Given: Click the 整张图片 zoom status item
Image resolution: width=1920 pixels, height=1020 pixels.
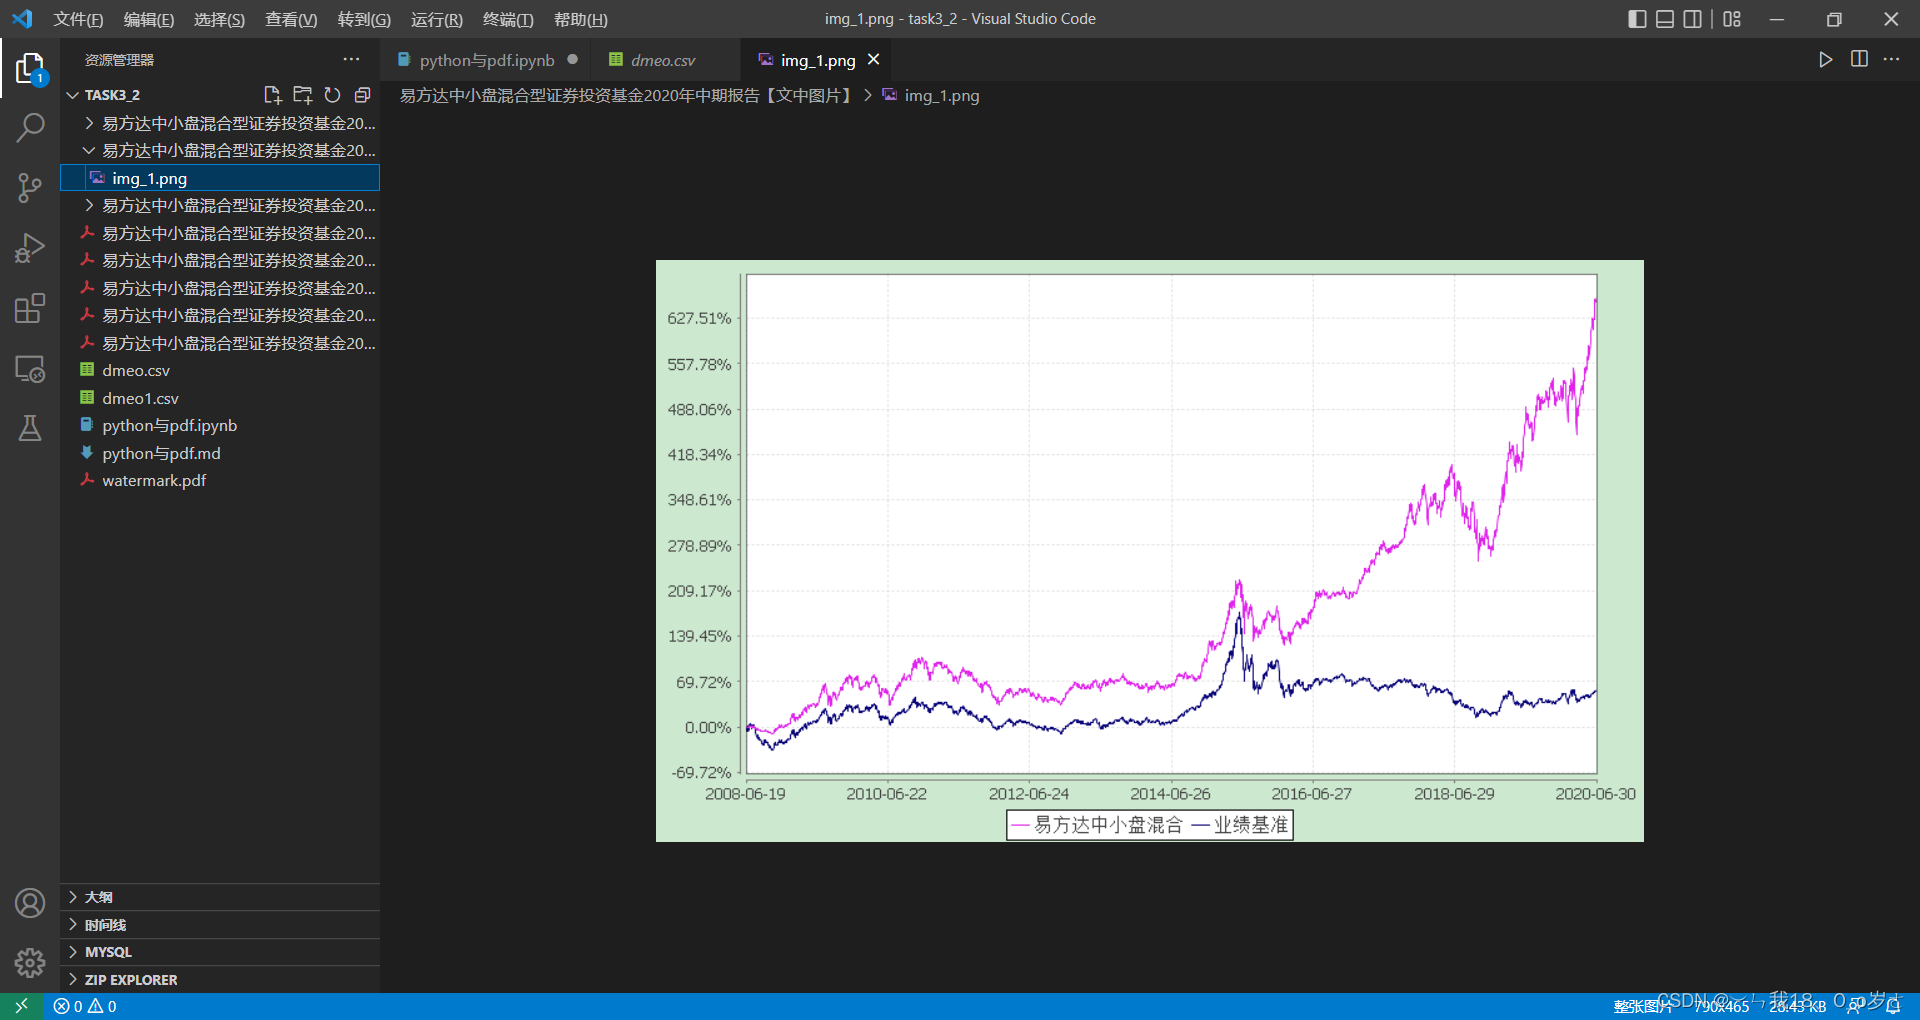Looking at the screenshot, I should [1642, 1006].
